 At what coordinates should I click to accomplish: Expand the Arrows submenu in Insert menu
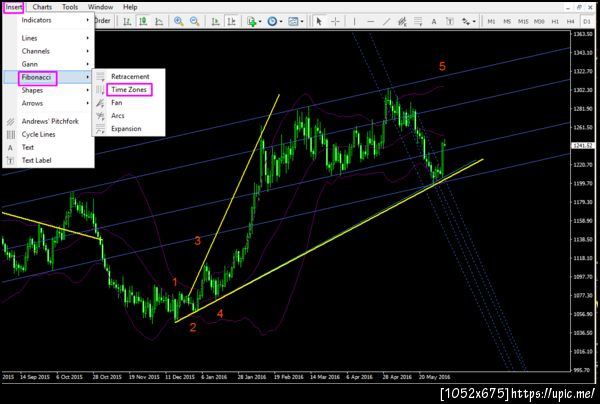(49, 103)
